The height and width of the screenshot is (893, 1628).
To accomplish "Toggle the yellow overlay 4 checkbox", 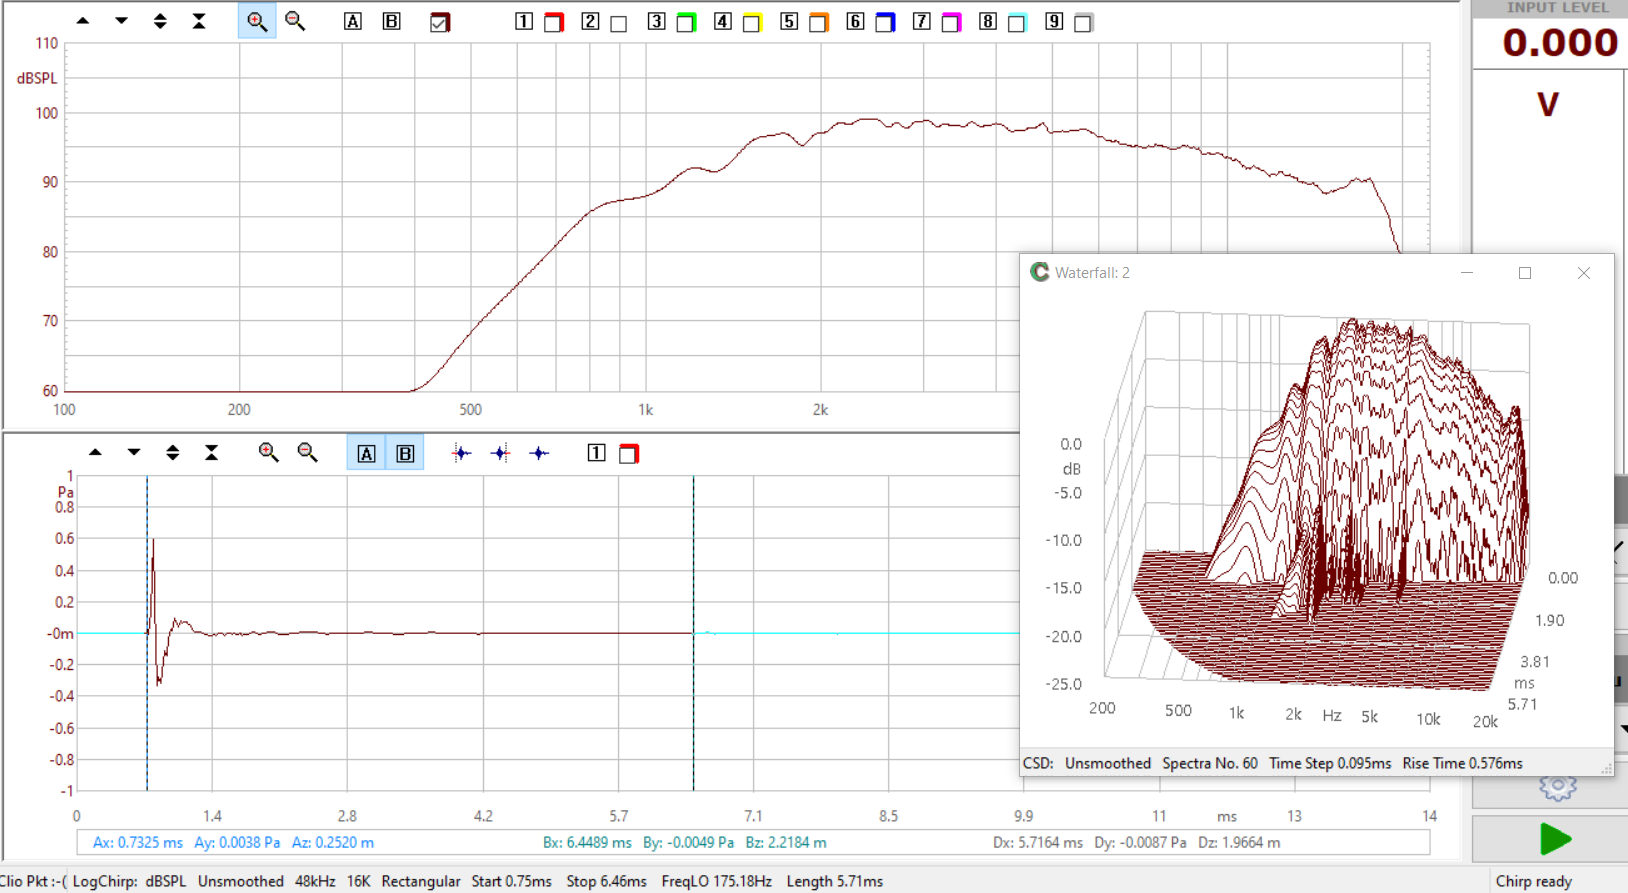I will [752, 23].
